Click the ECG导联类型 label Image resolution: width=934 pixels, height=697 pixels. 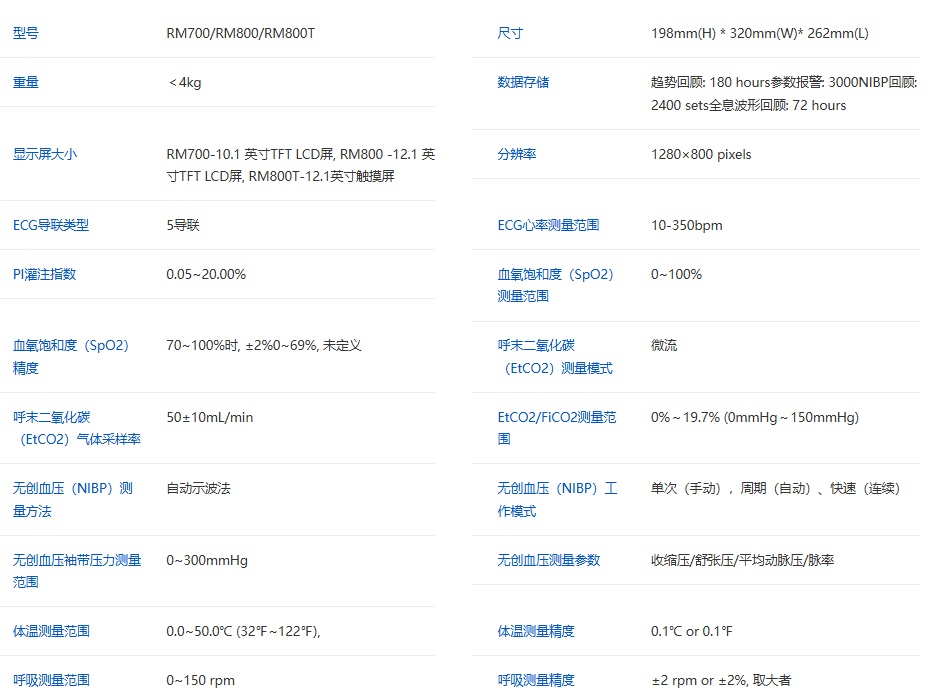(43, 225)
